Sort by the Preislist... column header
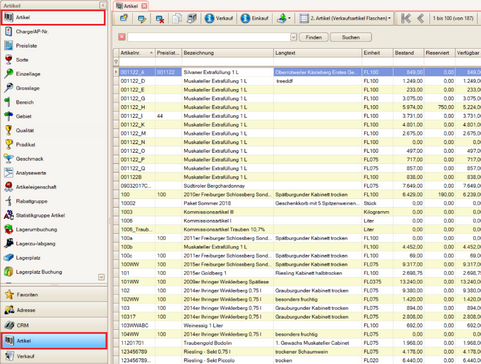The width and height of the screenshot is (481, 364). (168, 53)
